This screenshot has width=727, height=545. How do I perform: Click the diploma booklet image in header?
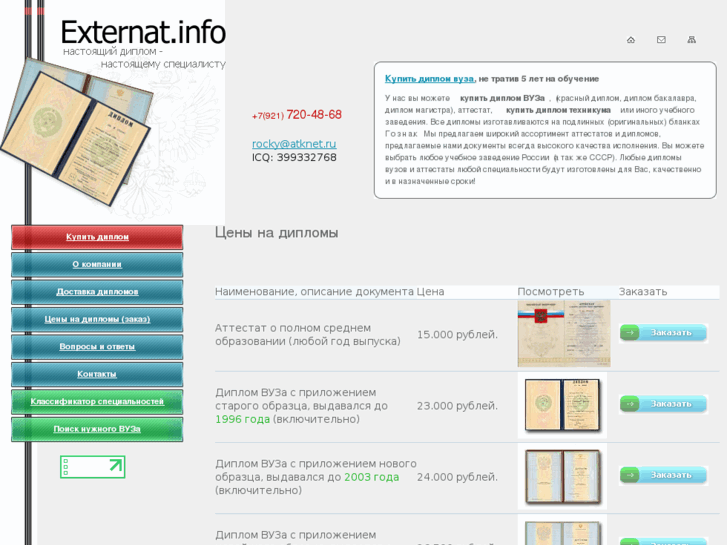77,132
